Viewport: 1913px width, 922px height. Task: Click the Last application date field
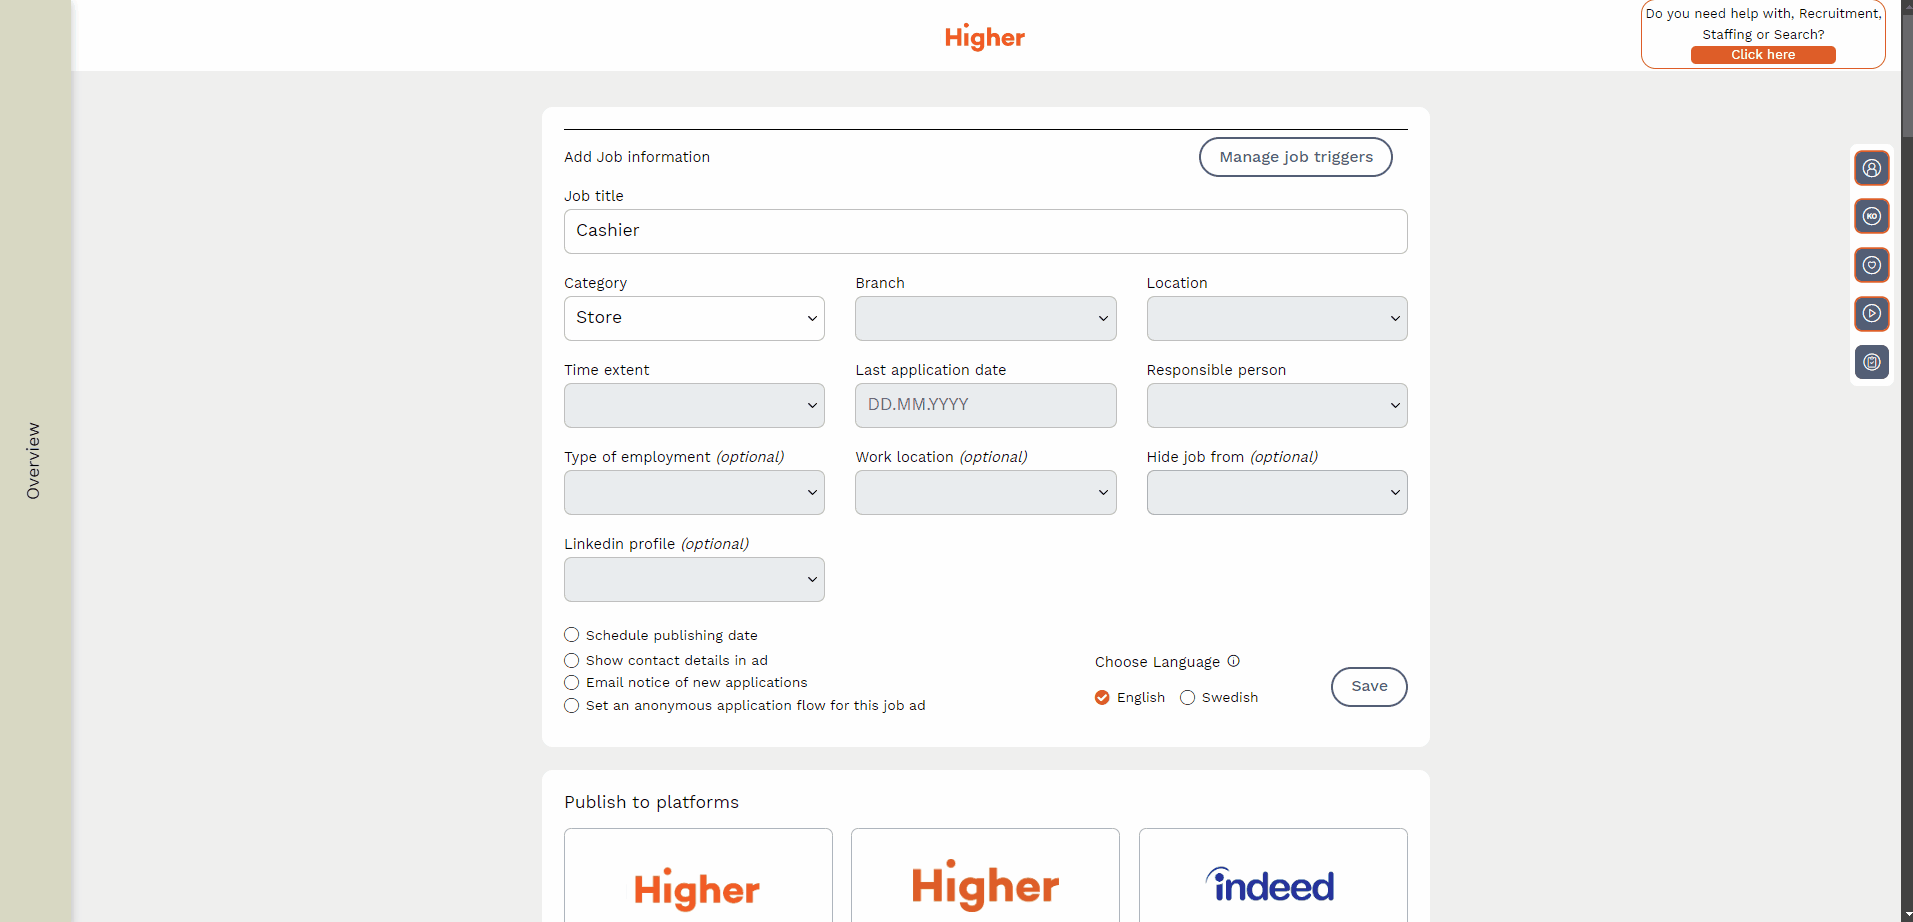pyautogui.click(x=985, y=405)
